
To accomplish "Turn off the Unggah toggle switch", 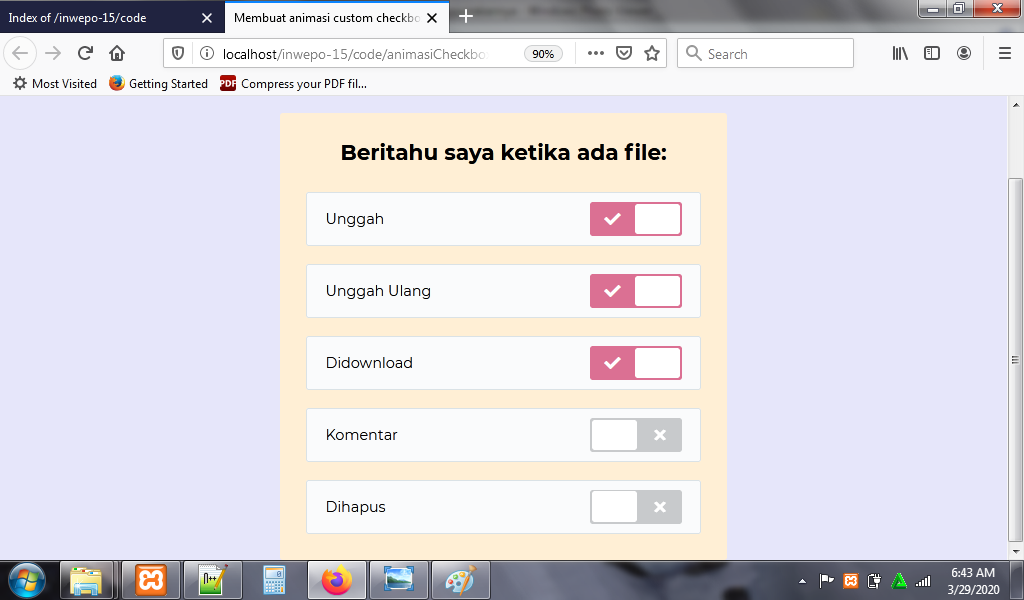I will (635, 219).
